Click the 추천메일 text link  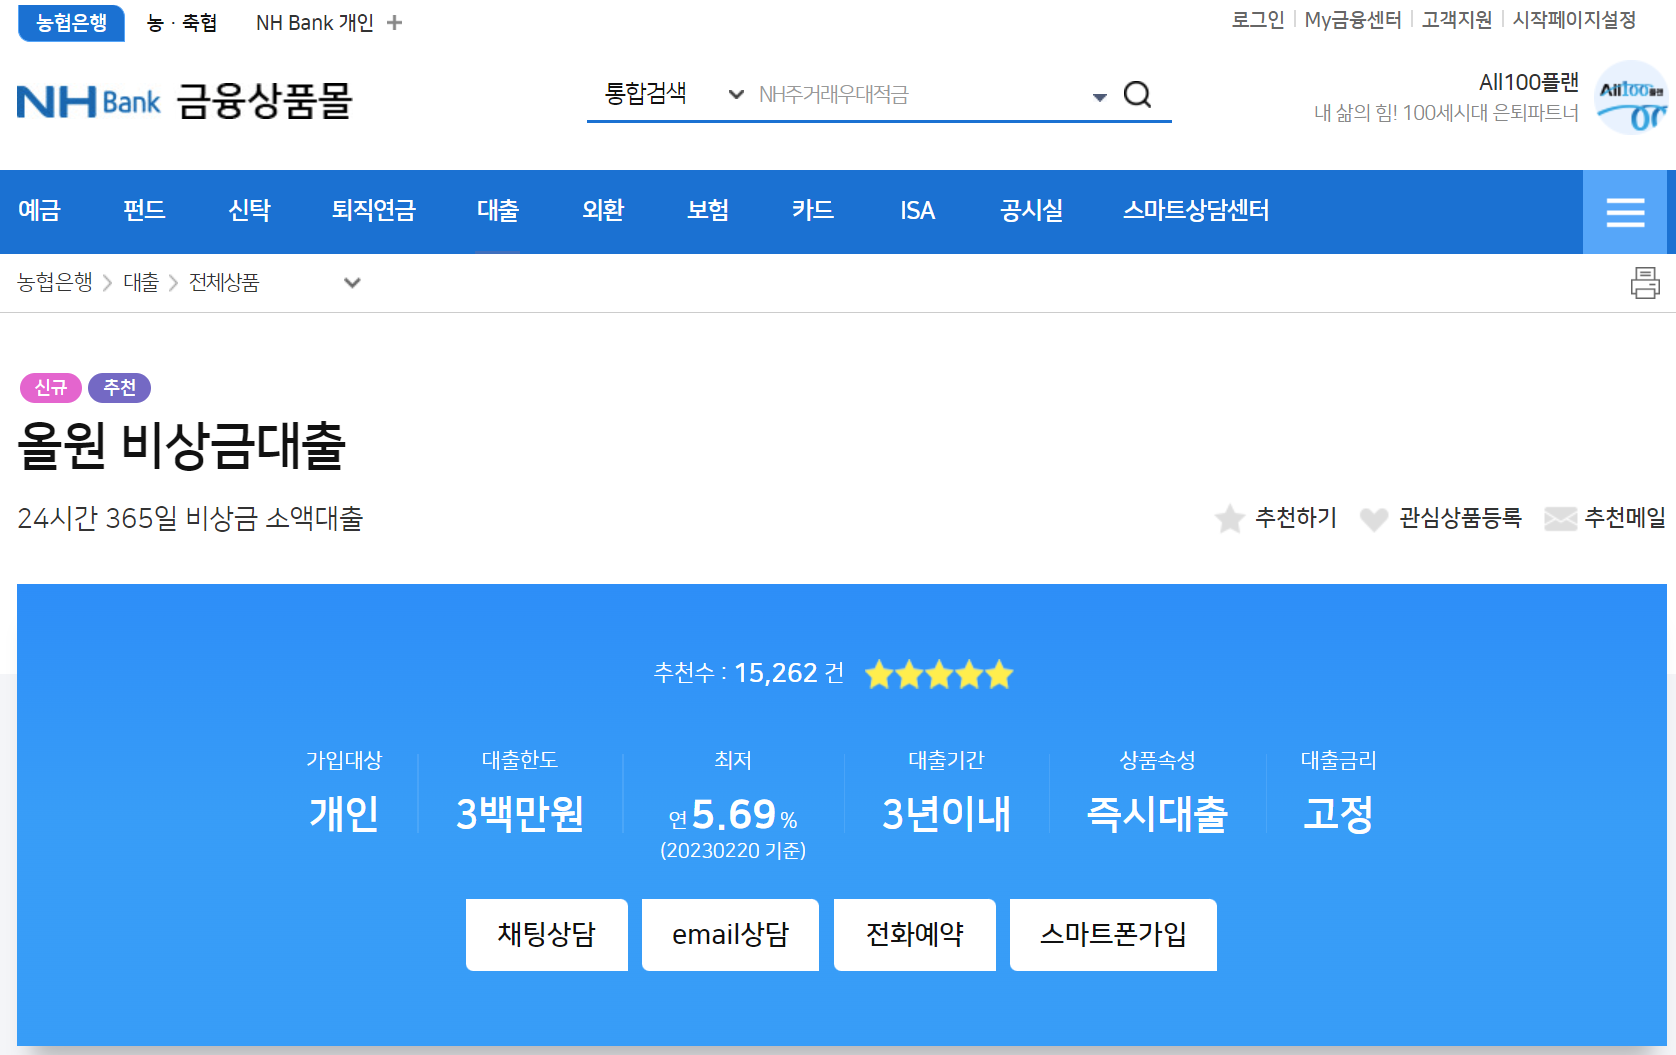click(1625, 518)
